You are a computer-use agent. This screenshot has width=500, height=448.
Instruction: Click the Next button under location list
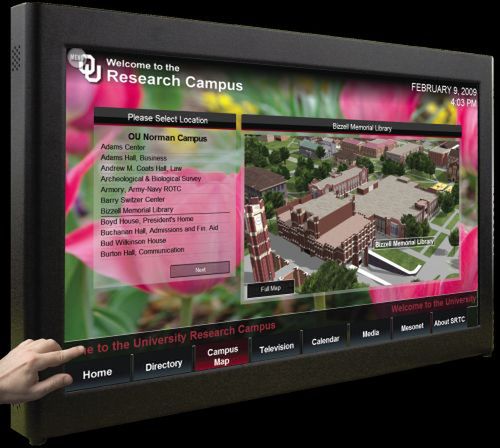pyautogui.click(x=200, y=269)
